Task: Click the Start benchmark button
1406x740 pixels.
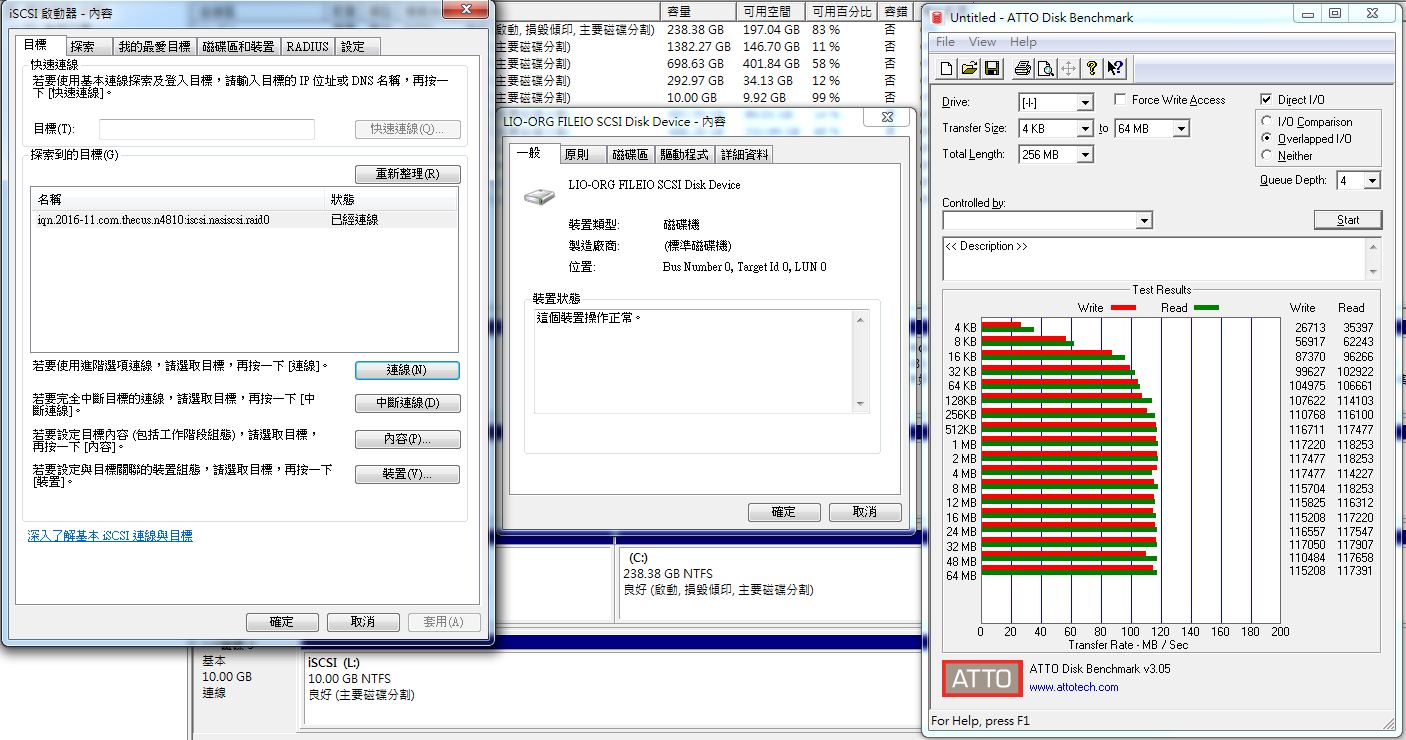Action: click(x=1348, y=220)
